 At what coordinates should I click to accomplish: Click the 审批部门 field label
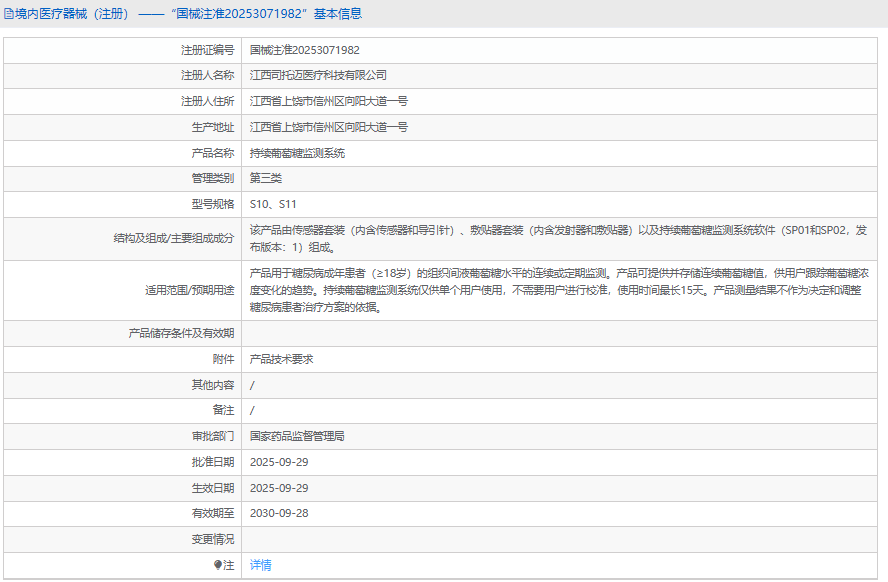coord(213,436)
